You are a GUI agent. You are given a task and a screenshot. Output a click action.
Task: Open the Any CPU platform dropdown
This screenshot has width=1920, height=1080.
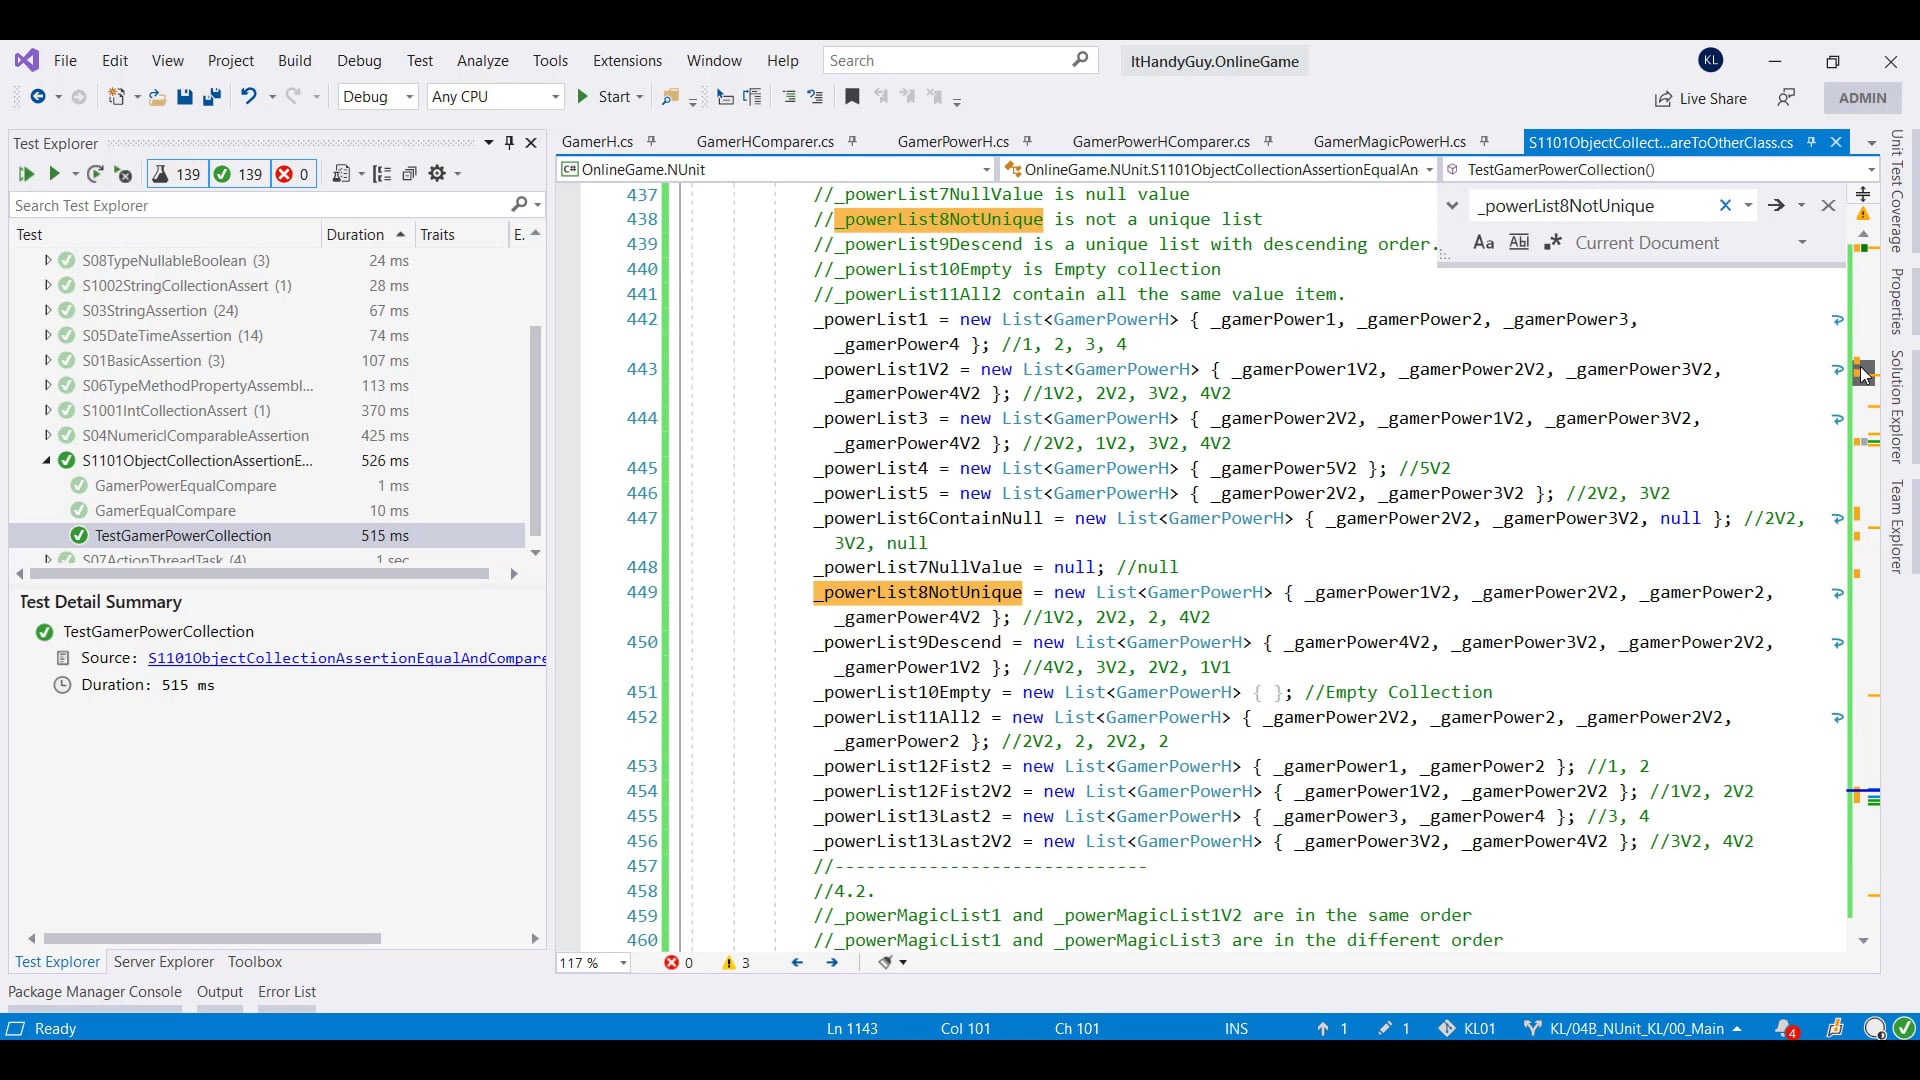click(495, 97)
